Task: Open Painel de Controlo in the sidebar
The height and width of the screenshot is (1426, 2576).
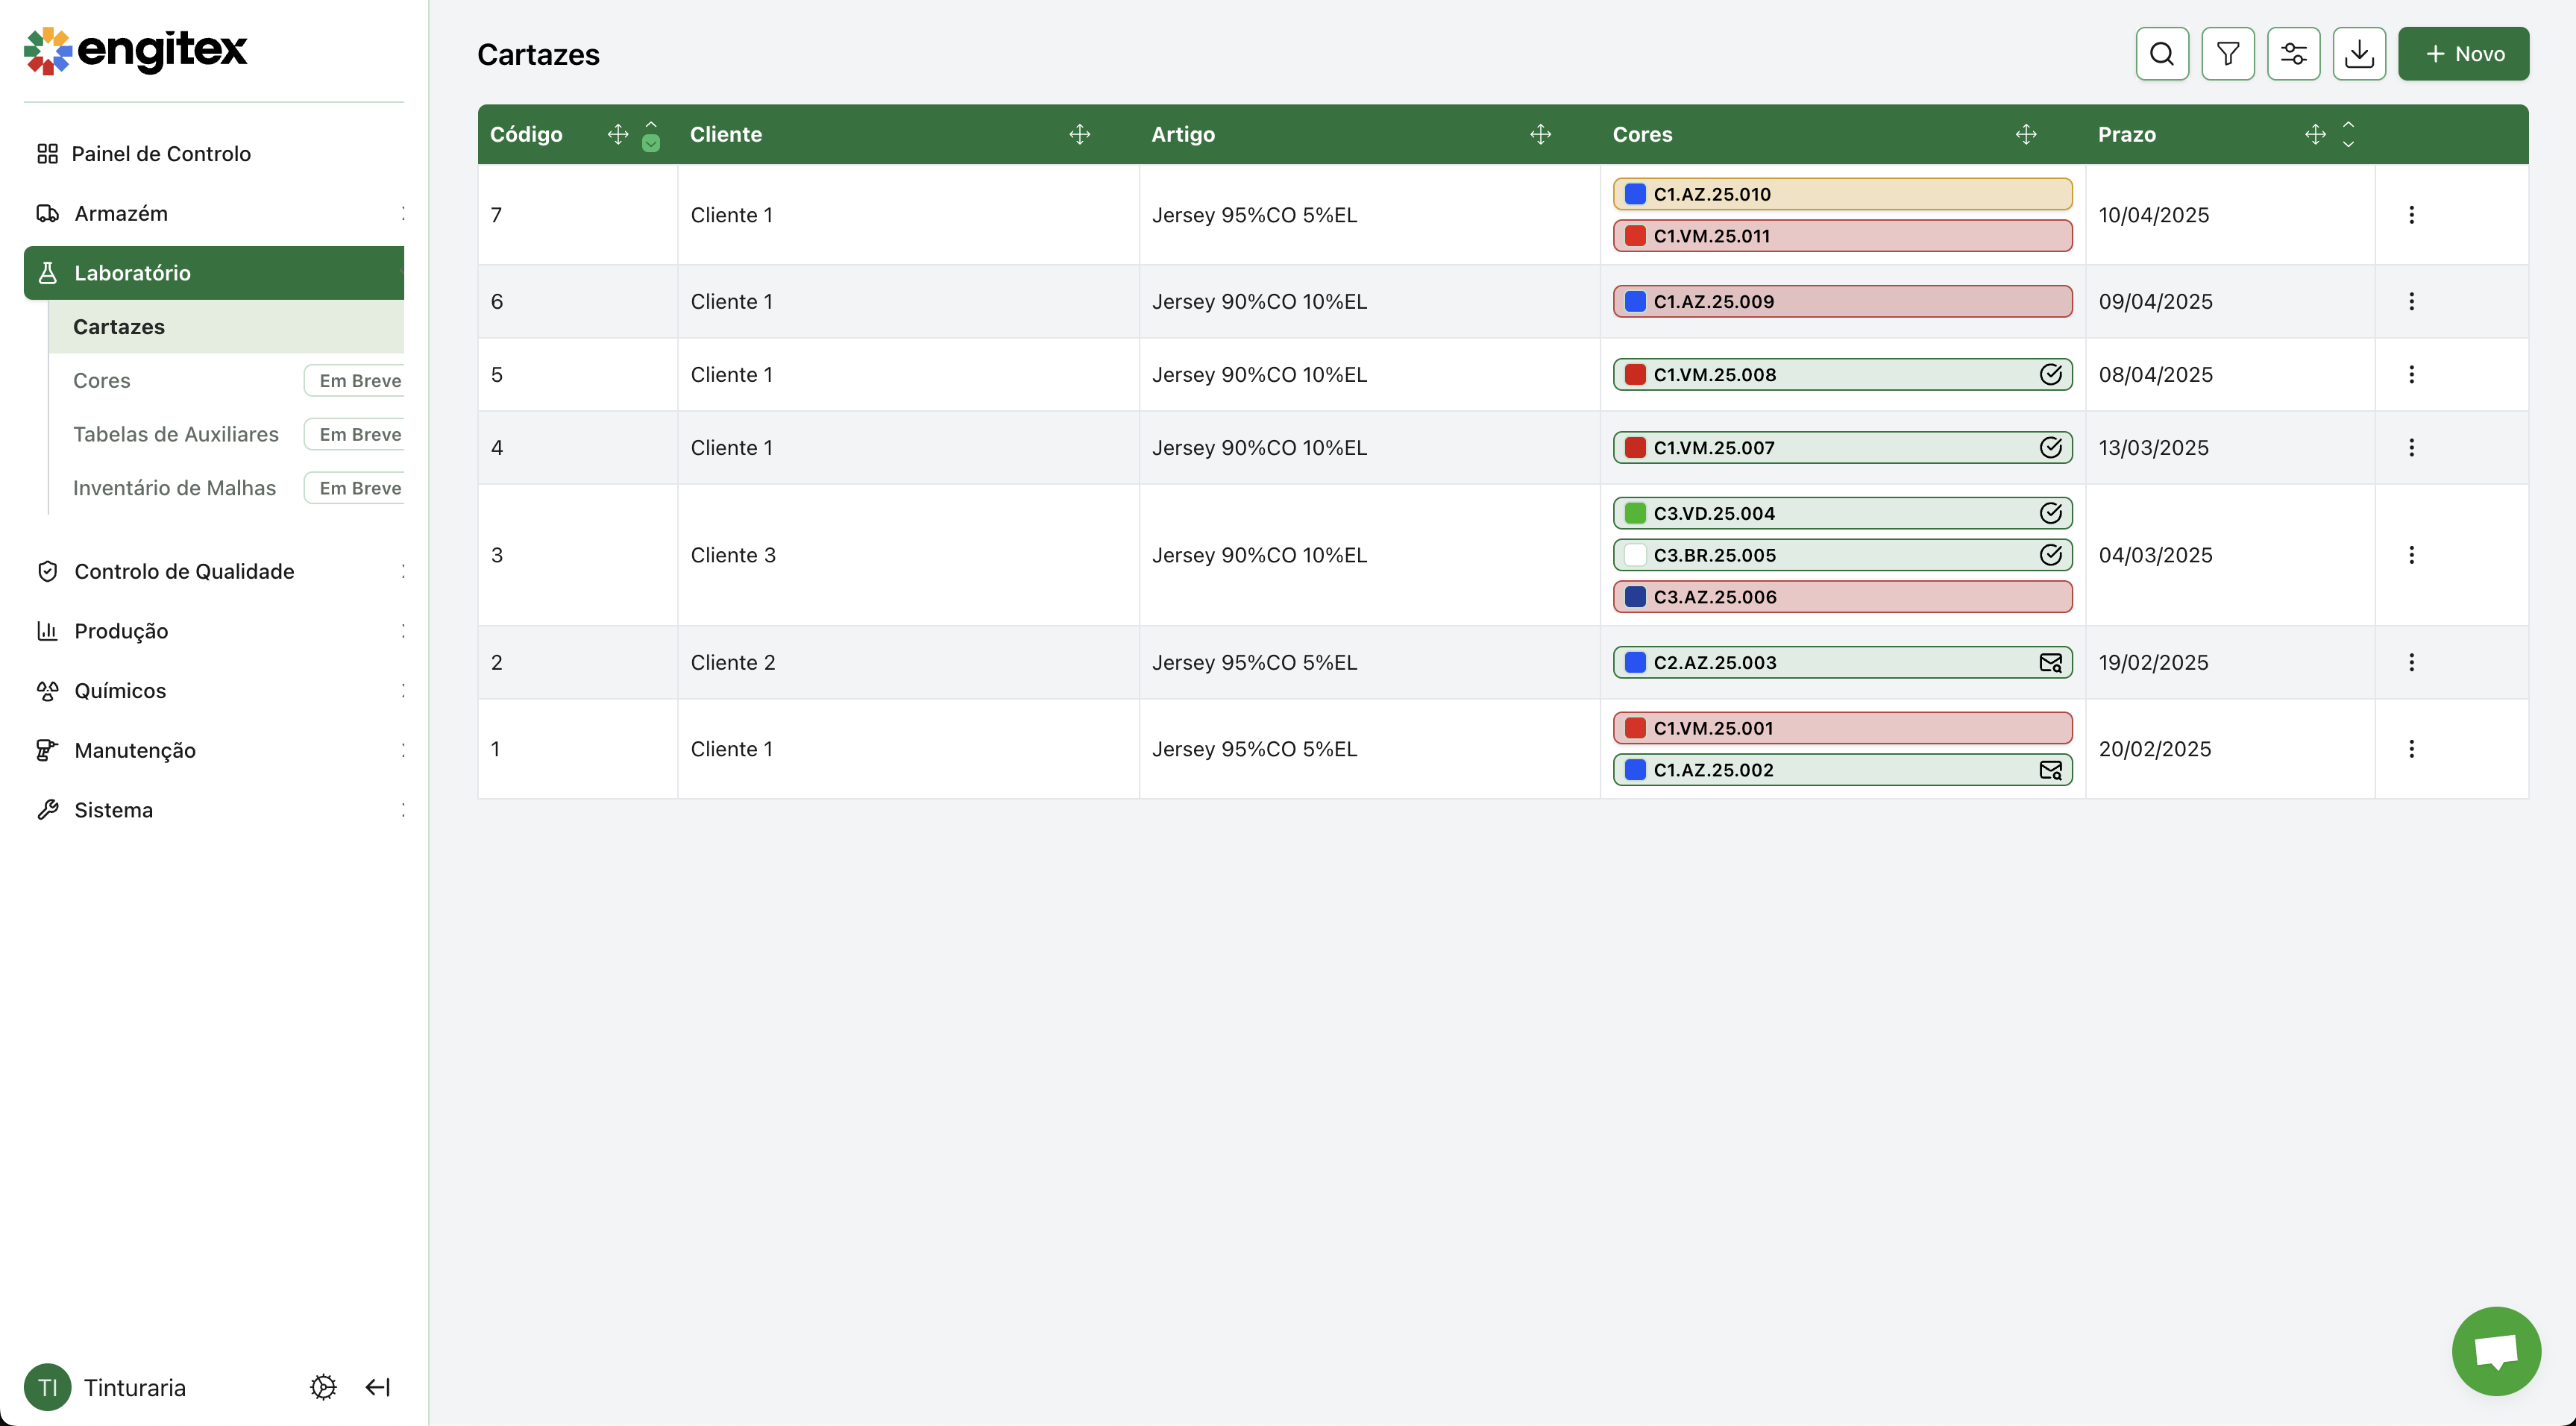Action: tap(161, 154)
